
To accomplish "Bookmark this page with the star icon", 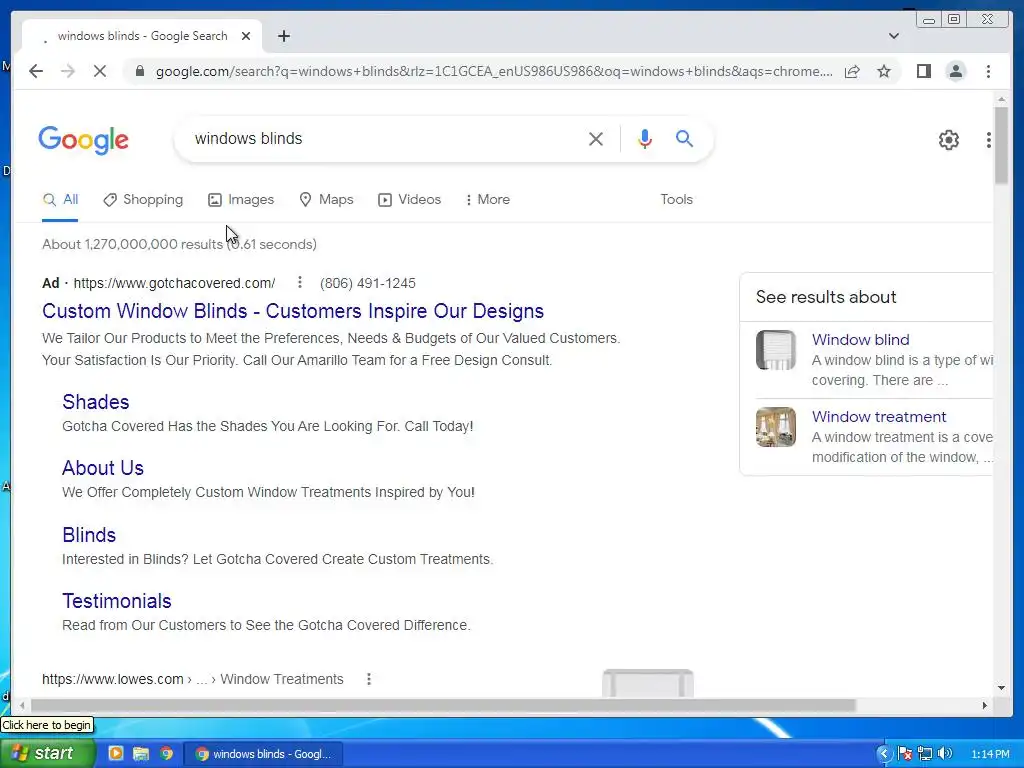I will tap(884, 71).
